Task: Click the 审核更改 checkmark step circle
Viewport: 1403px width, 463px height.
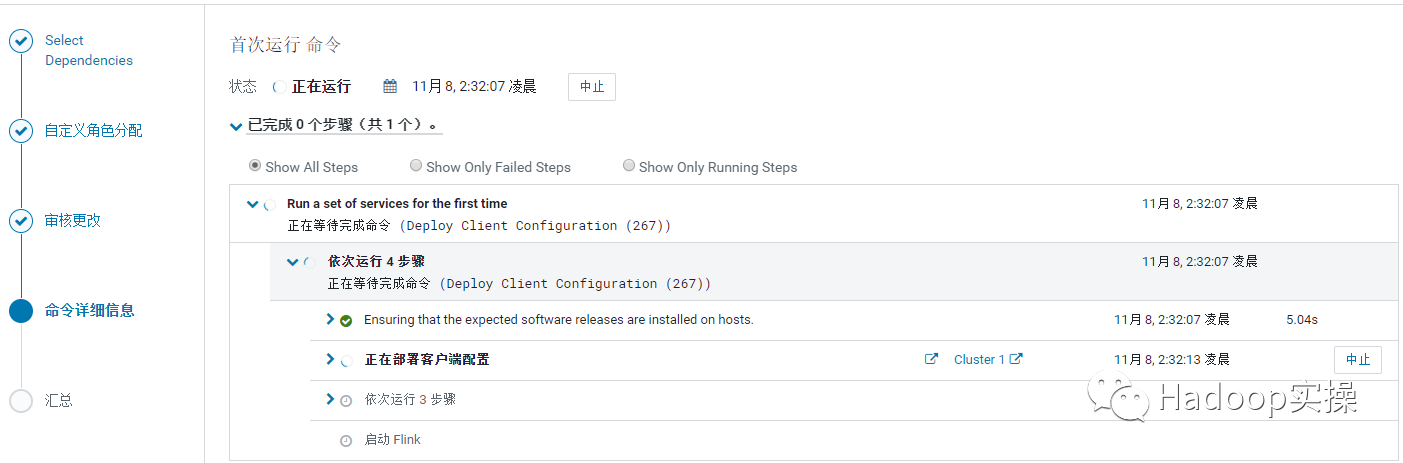Action: coord(21,221)
